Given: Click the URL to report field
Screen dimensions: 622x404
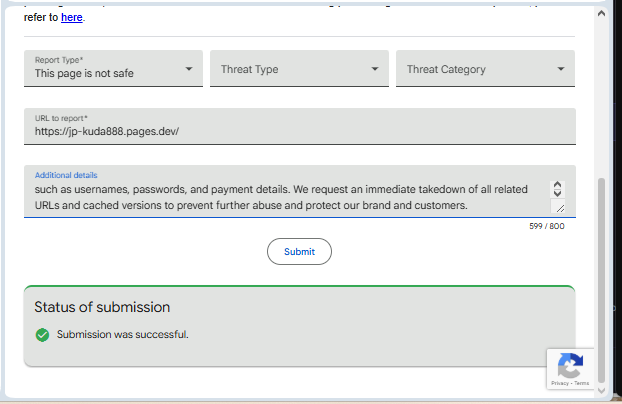Looking at the screenshot, I should [x=299, y=131].
